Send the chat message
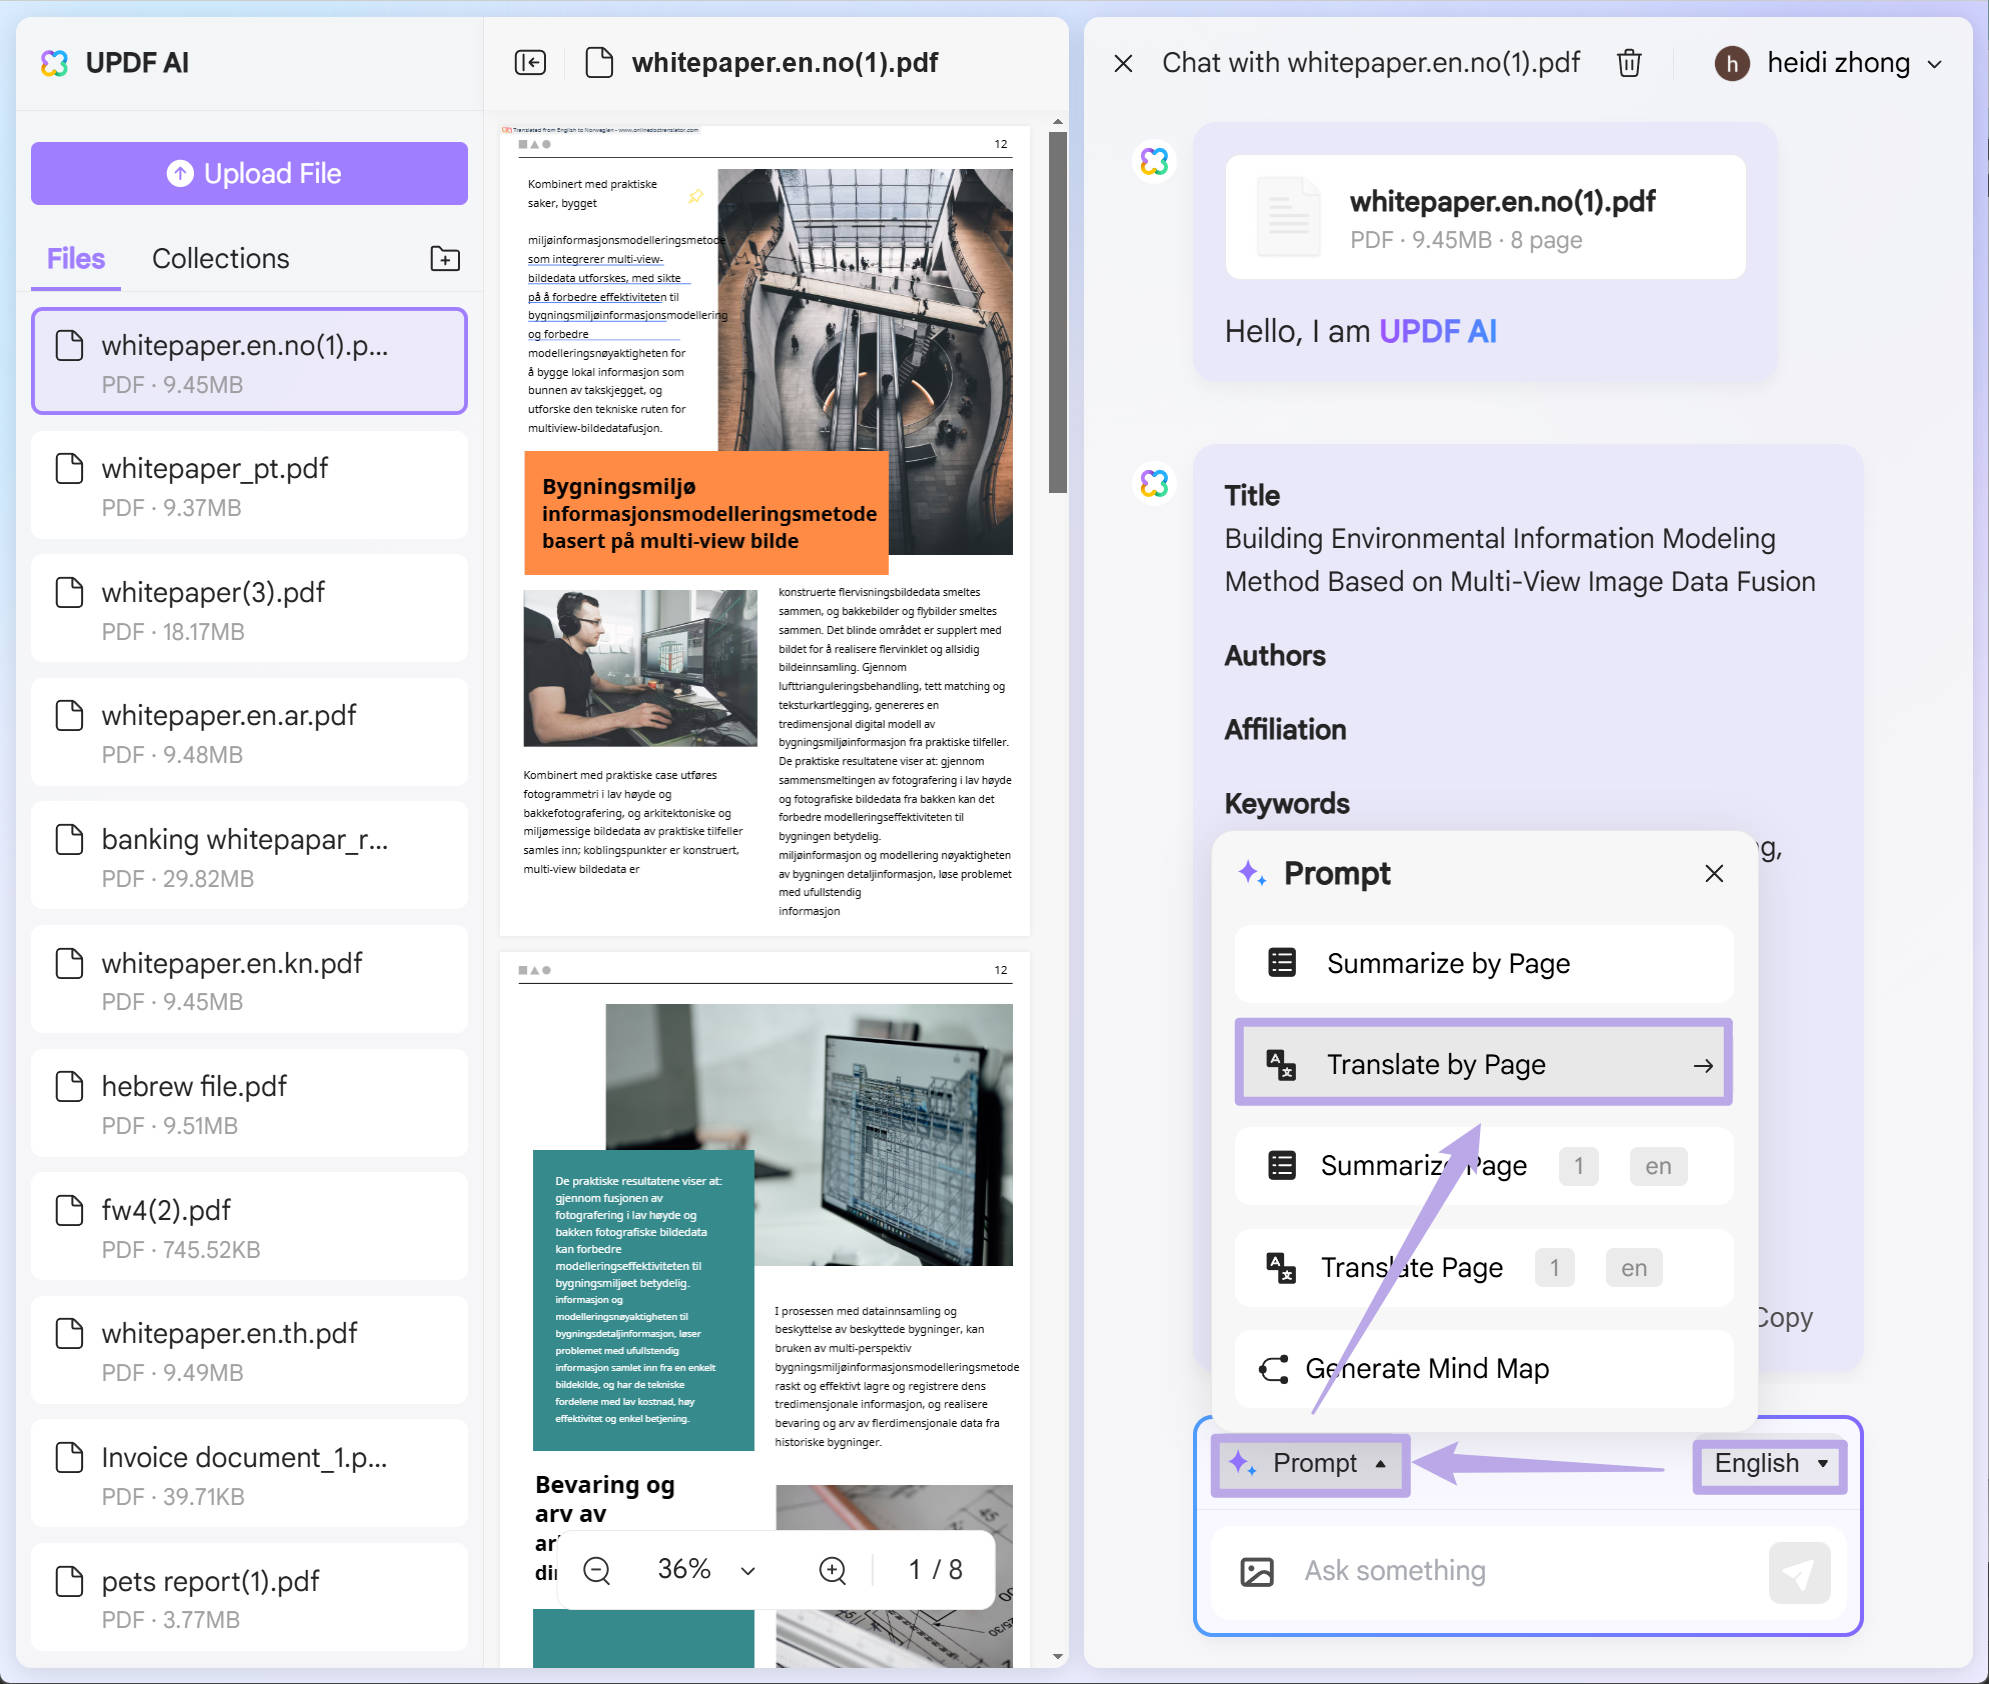 pos(1799,1571)
